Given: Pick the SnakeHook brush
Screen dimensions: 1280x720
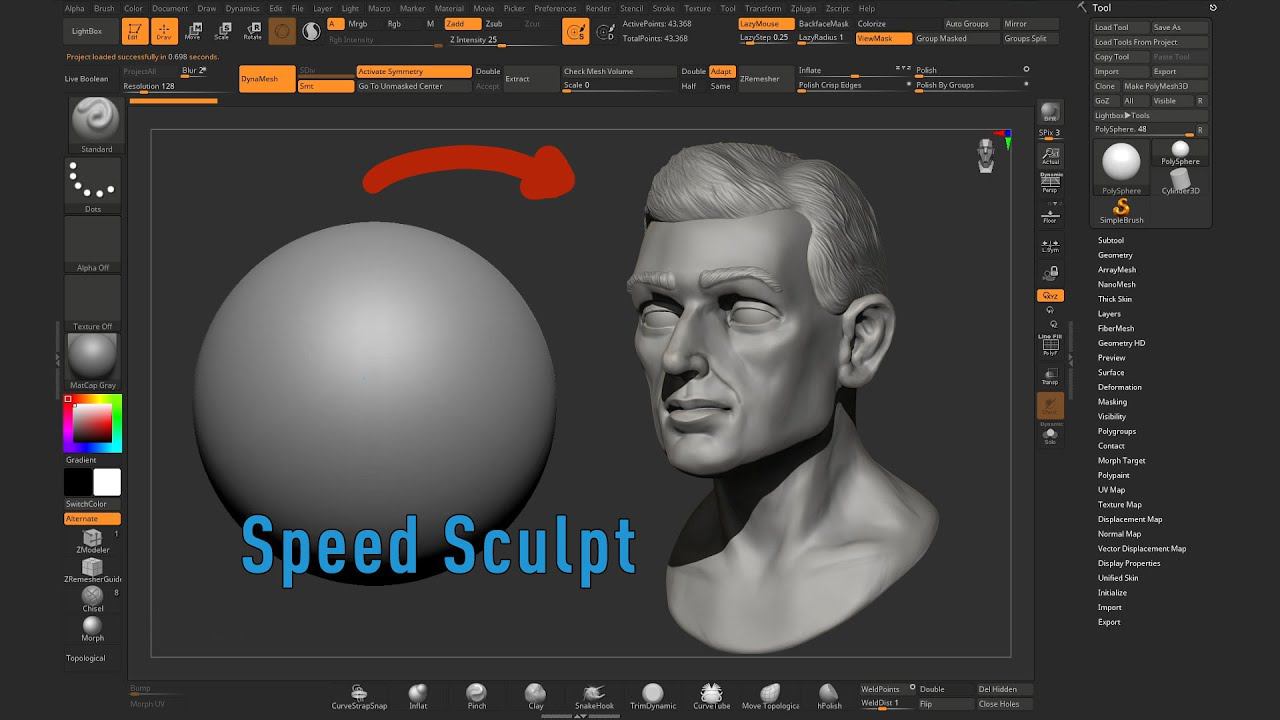Looking at the screenshot, I should coord(594,696).
